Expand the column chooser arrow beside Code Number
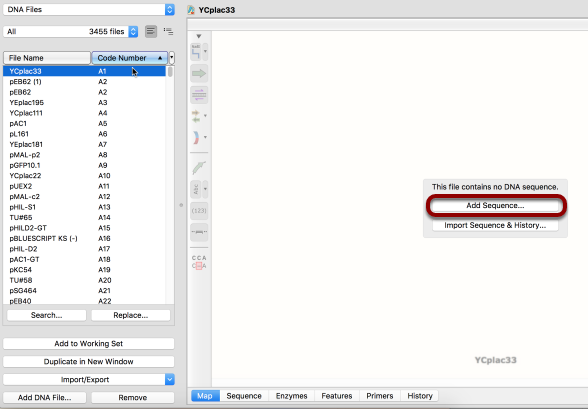Image resolution: width=588 pixels, height=409 pixels. click(x=172, y=58)
